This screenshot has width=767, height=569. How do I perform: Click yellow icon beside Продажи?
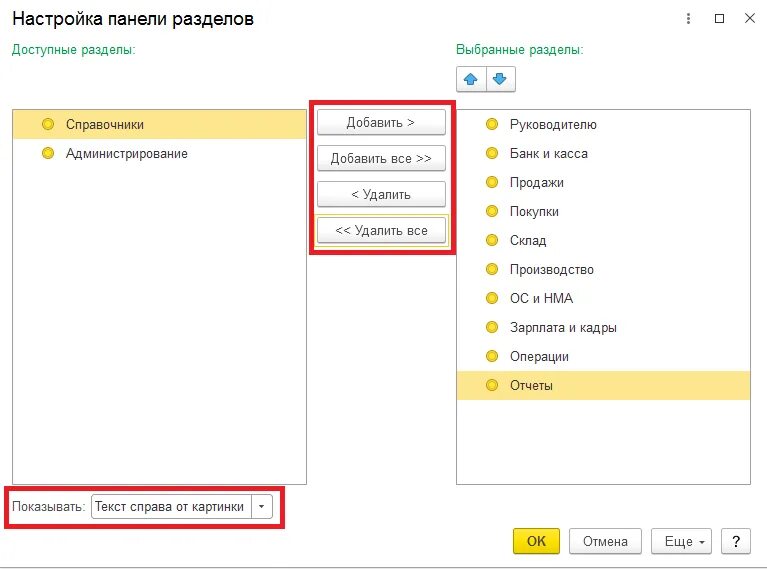[492, 182]
